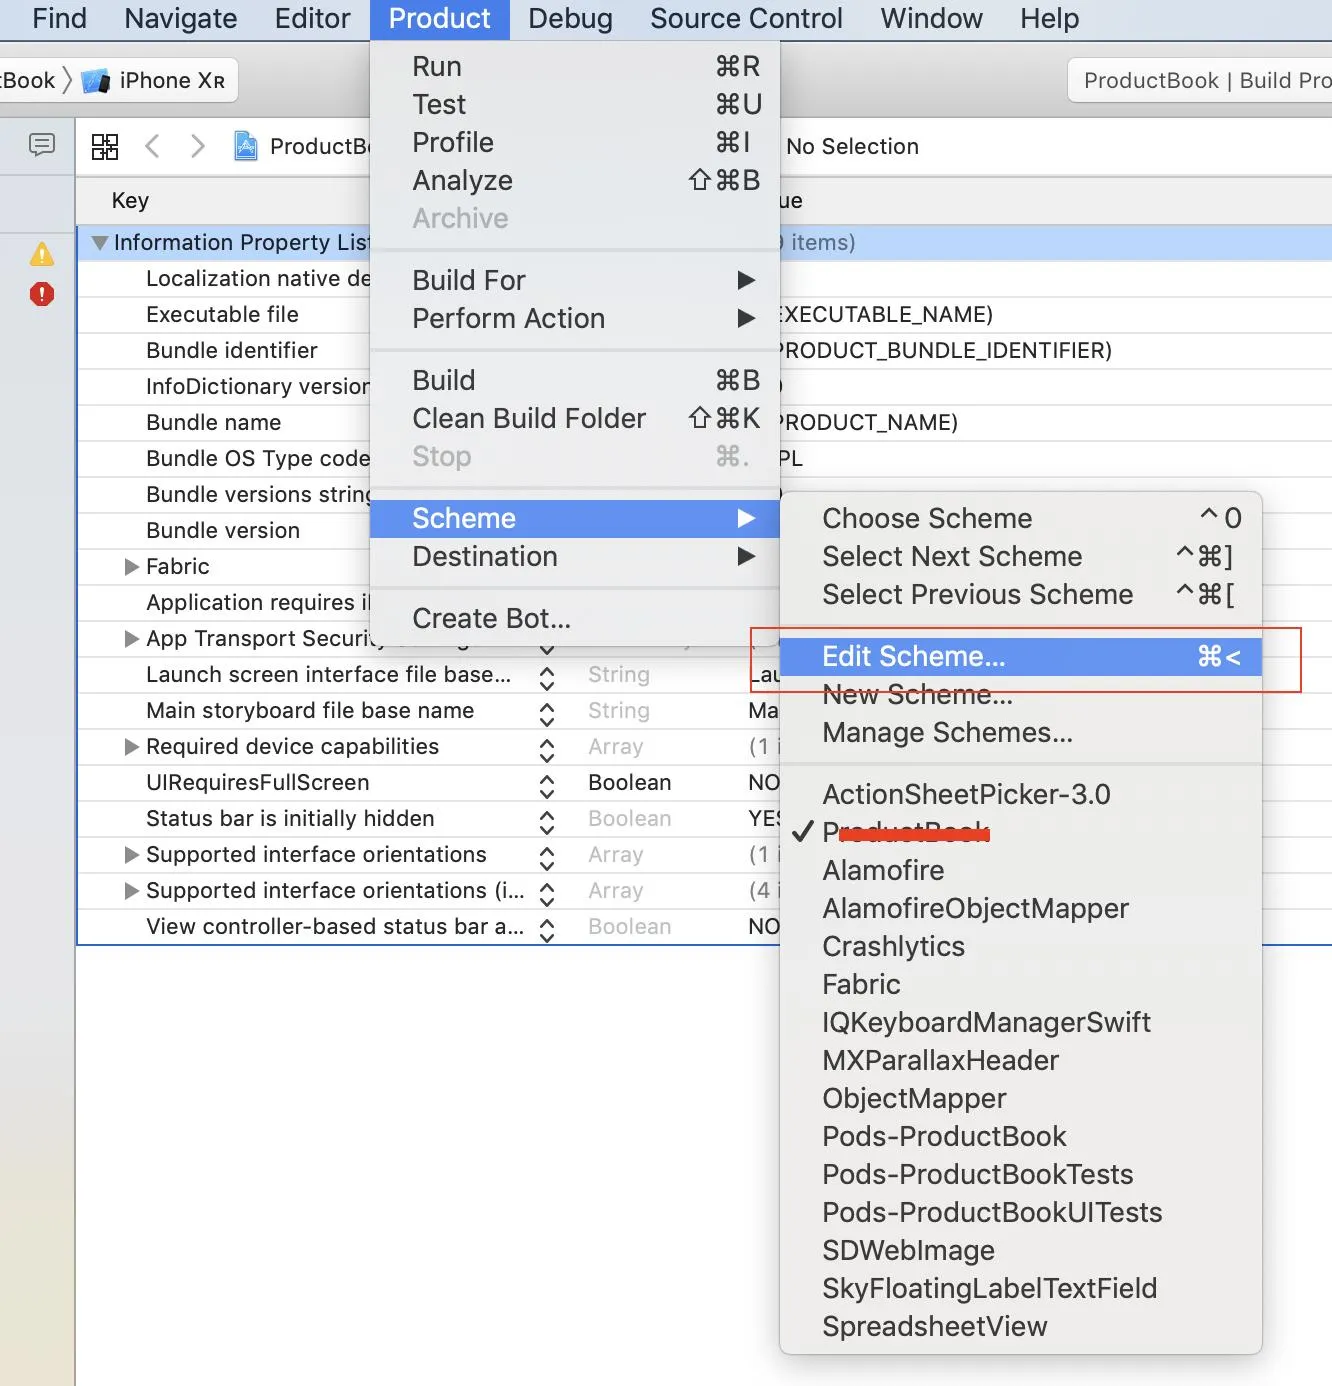Choose Create Bot... menu item

(575, 618)
